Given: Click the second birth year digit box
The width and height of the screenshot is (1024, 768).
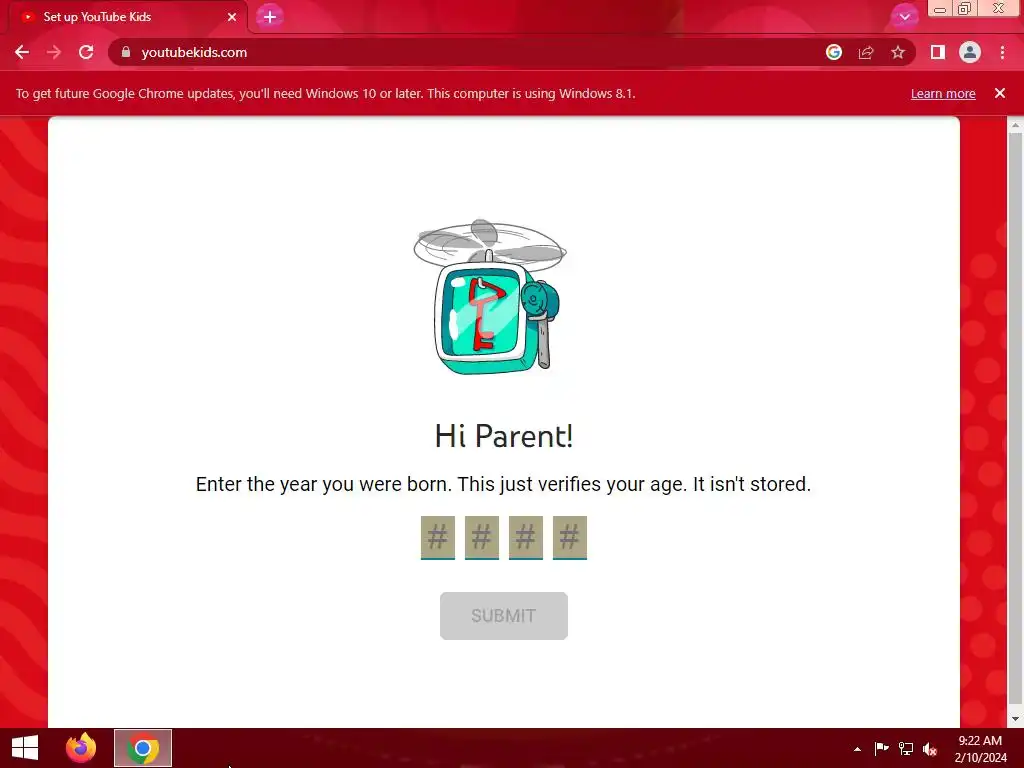Looking at the screenshot, I should (482, 537).
